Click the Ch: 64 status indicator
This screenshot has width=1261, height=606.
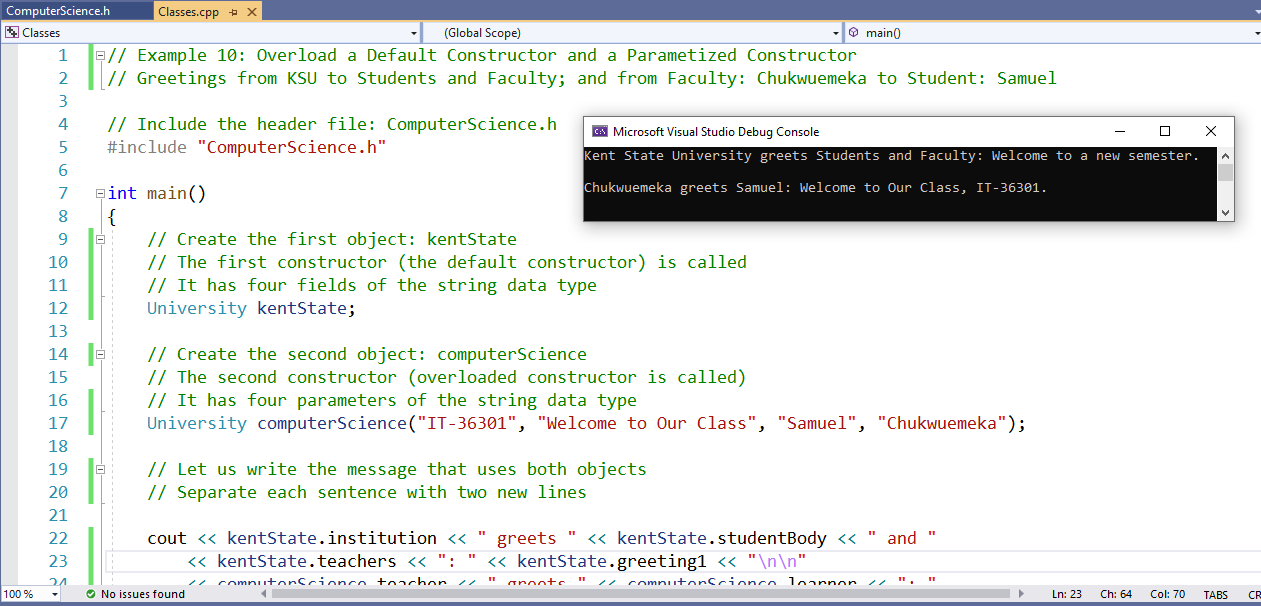coord(1116,594)
